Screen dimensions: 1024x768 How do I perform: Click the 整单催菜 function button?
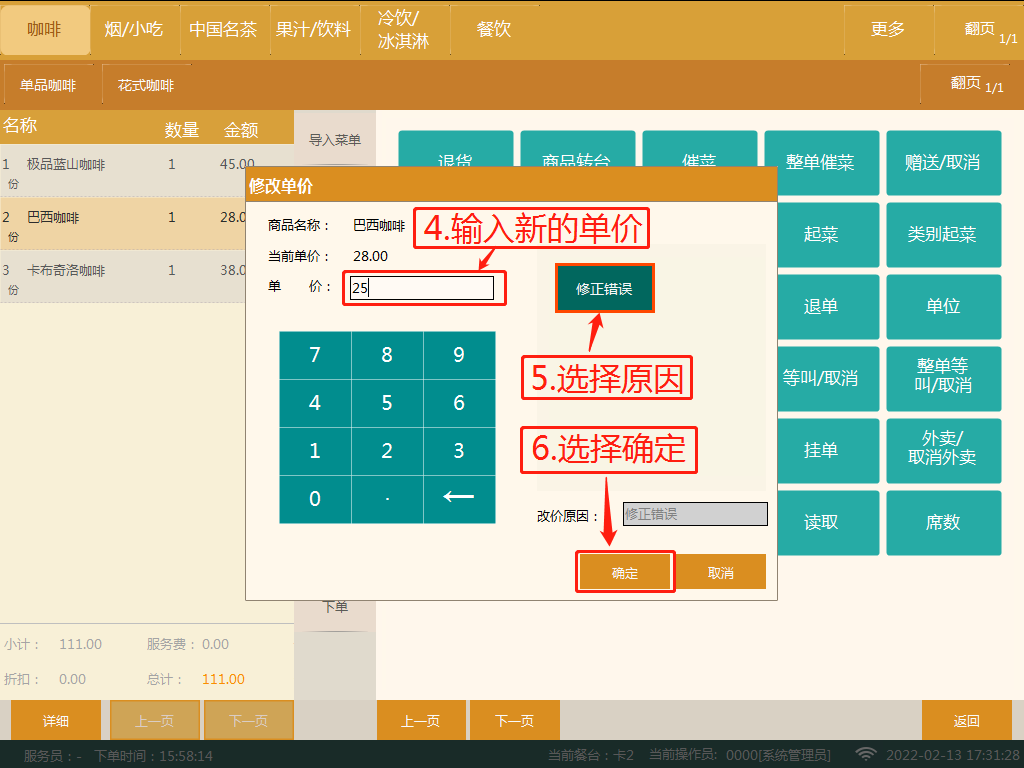(822, 163)
